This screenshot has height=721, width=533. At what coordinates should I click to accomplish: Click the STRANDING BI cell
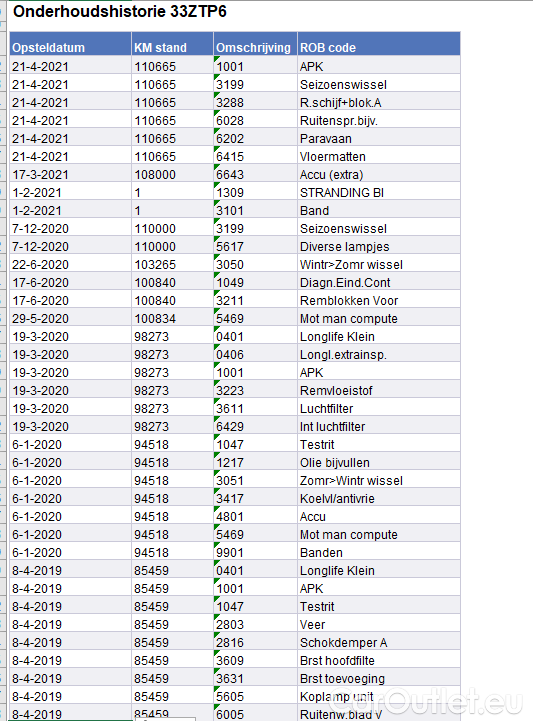click(379, 192)
